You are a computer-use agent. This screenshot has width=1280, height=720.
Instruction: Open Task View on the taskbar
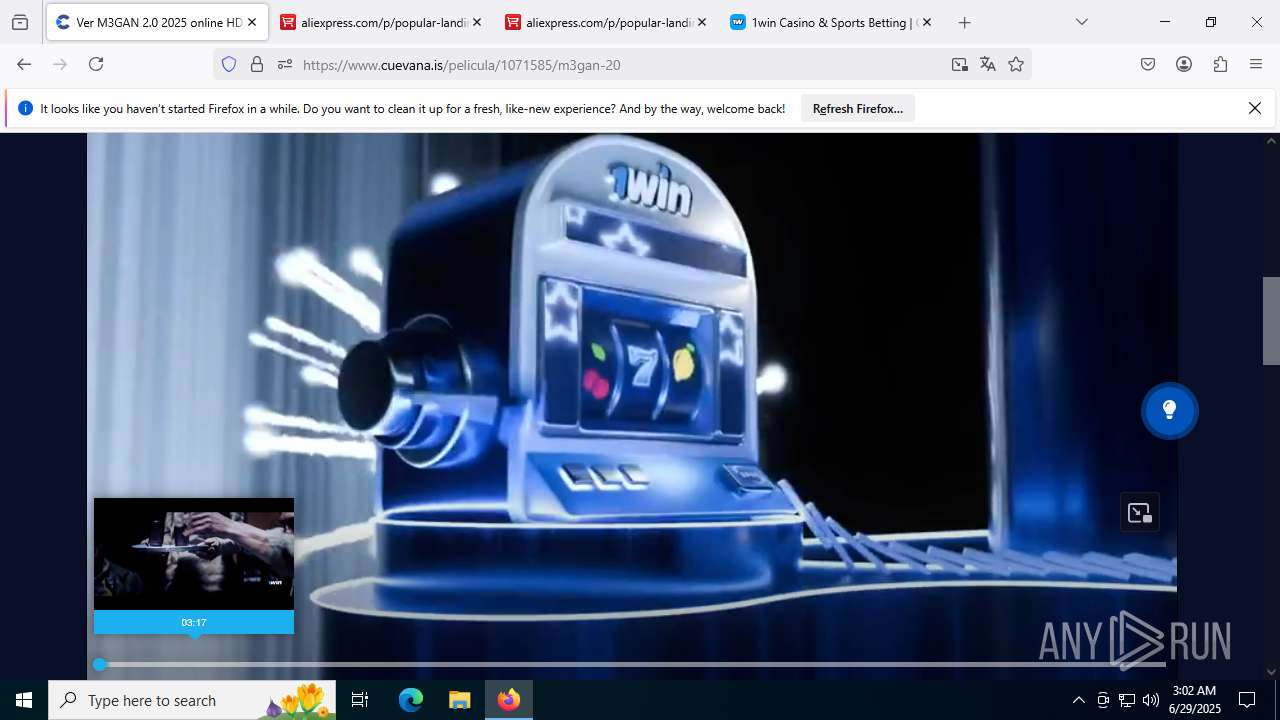tap(360, 700)
